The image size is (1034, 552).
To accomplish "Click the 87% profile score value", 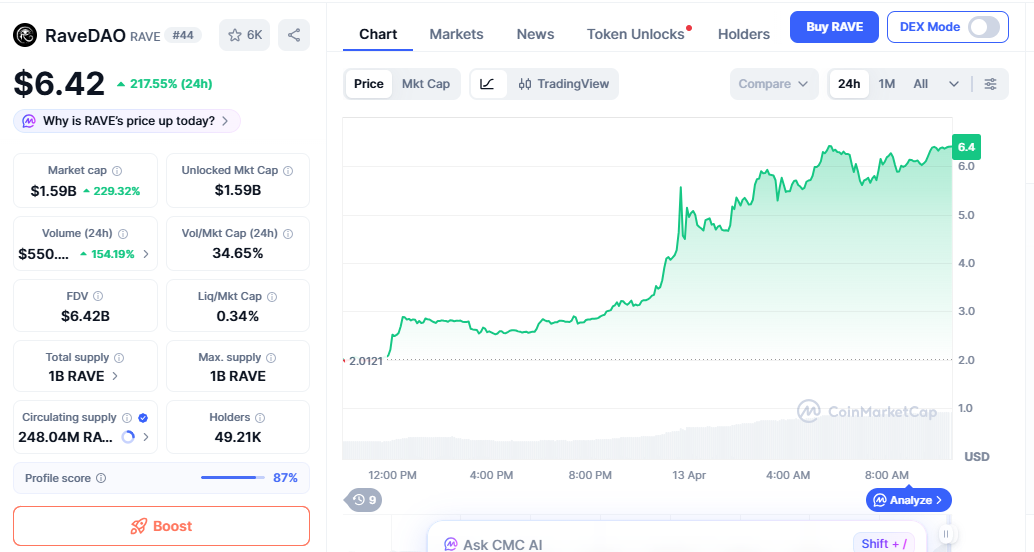I will click(286, 477).
